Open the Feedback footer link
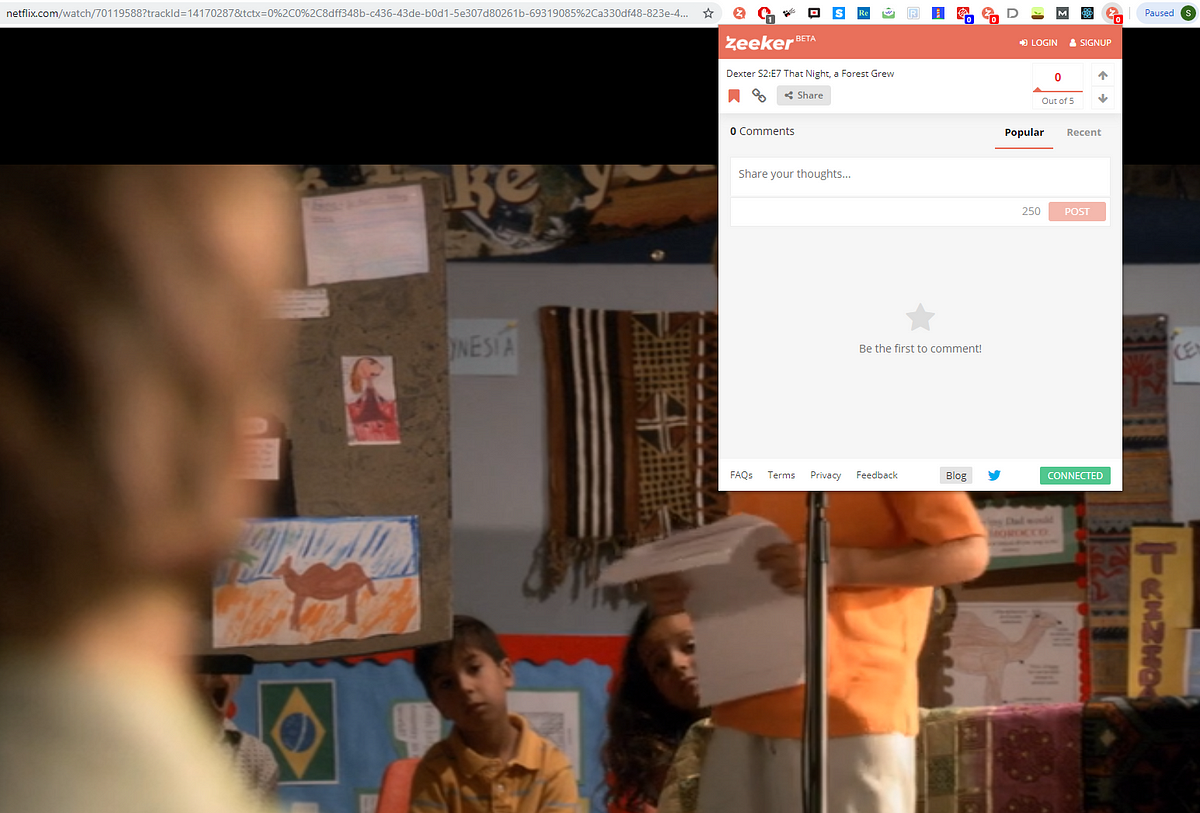The image size is (1200, 813). point(877,475)
